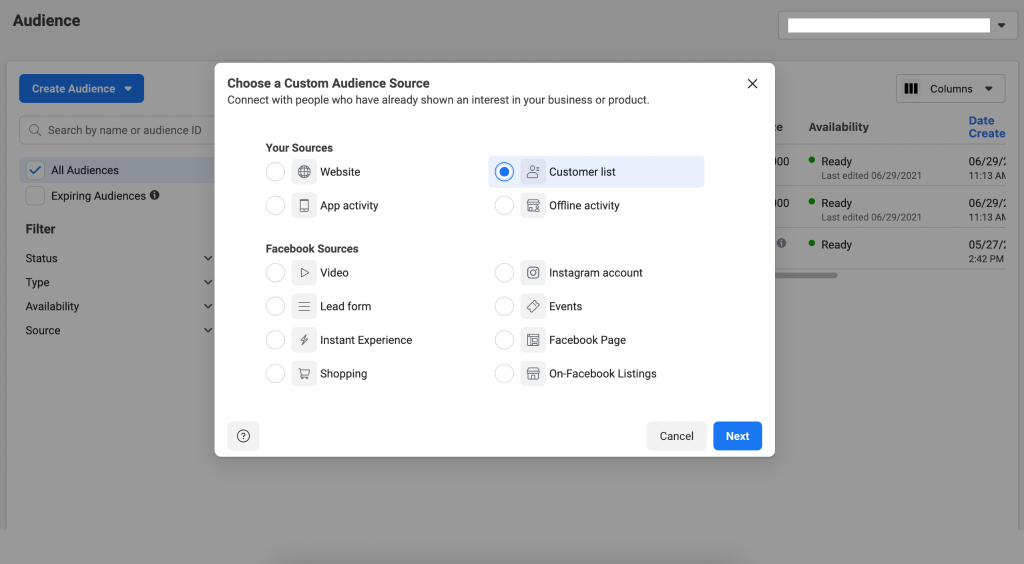This screenshot has width=1024, height=564.
Task: Close the Custom Audience Source dialog
Action: pos(752,84)
